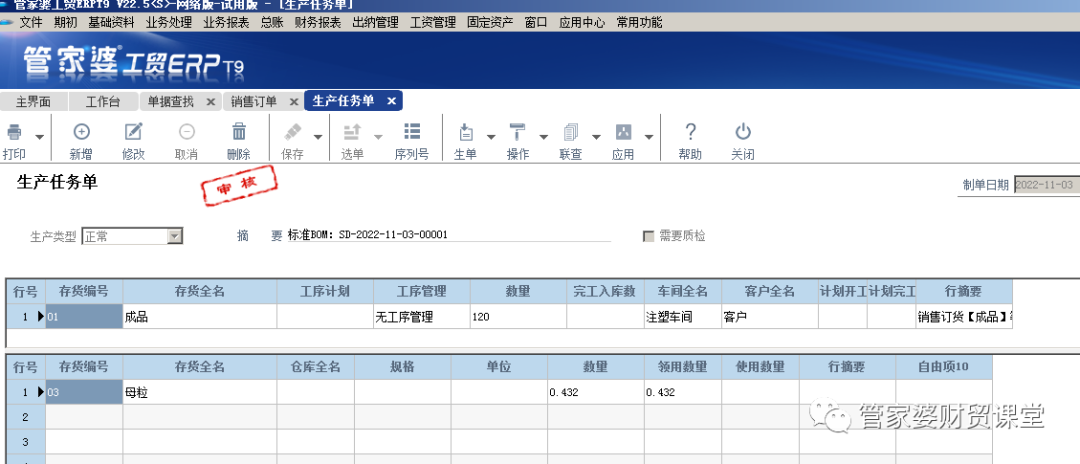Click the 修改 edit icon
This screenshot has width=1080, height=464.
134,131
